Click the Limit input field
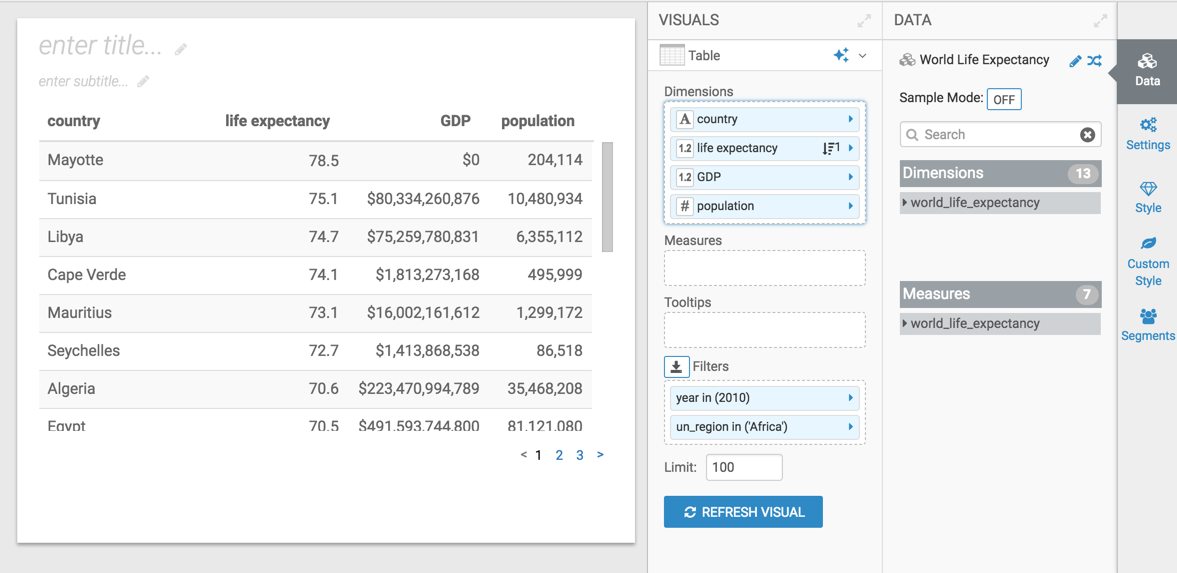 744,467
